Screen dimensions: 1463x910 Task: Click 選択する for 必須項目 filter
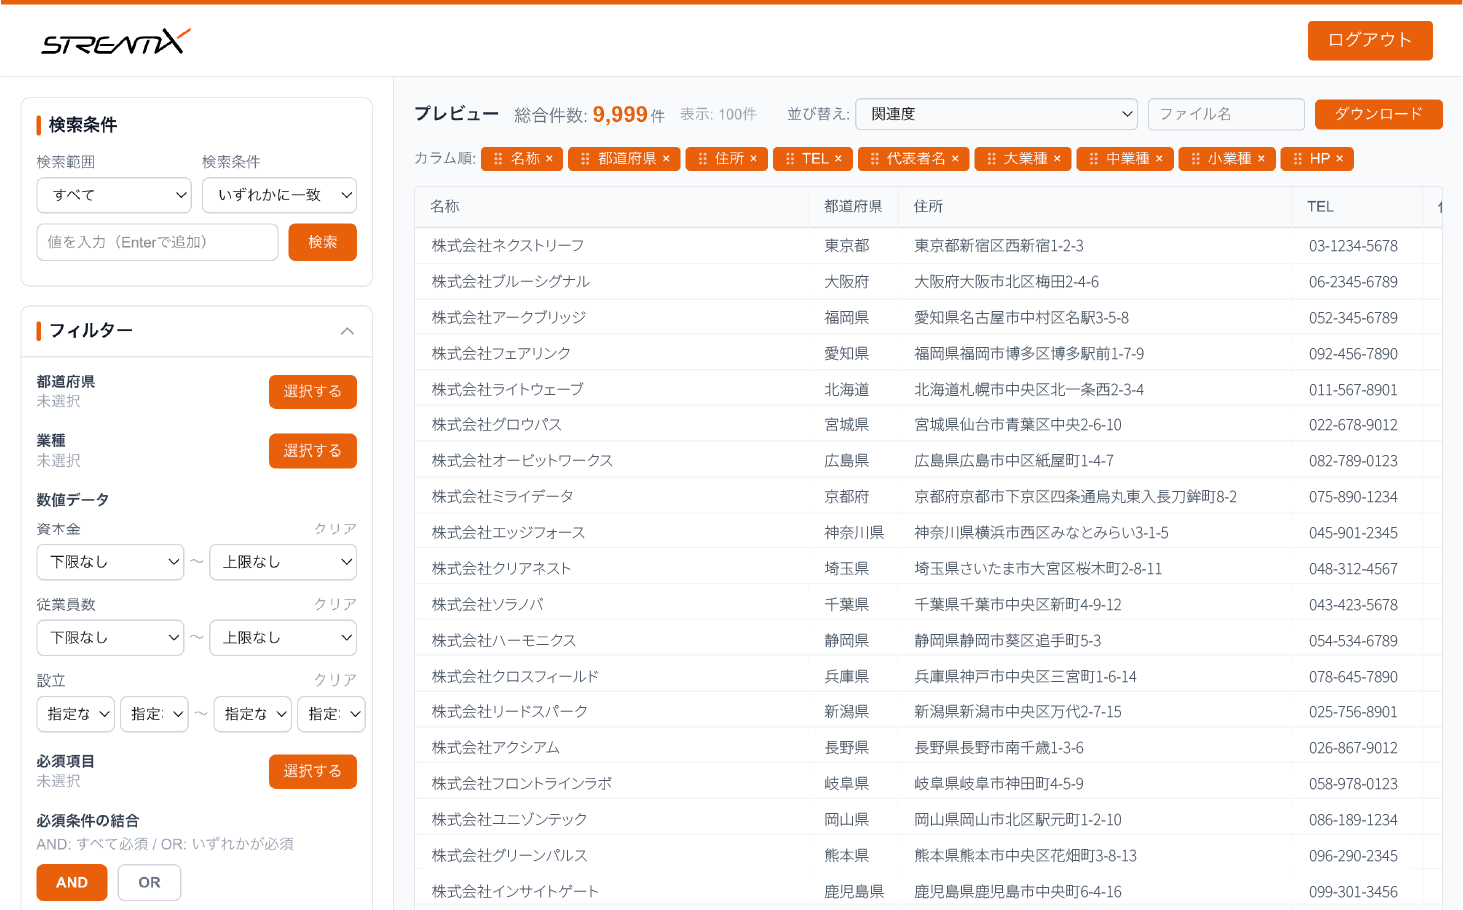[x=313, y=771]
